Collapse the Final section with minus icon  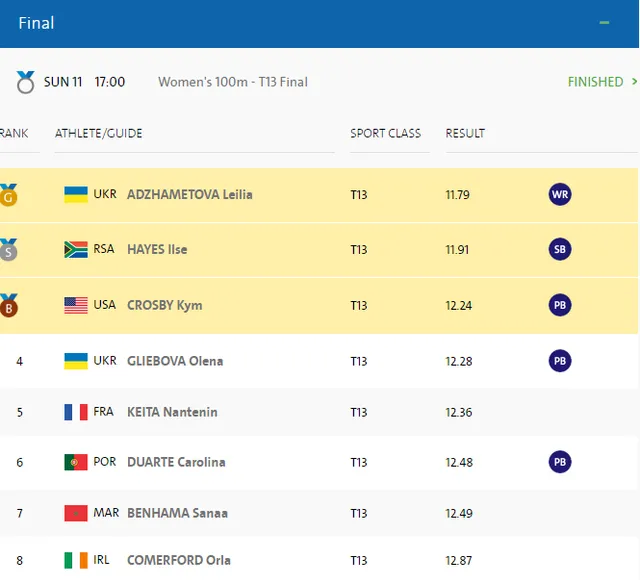coord(603,23)
